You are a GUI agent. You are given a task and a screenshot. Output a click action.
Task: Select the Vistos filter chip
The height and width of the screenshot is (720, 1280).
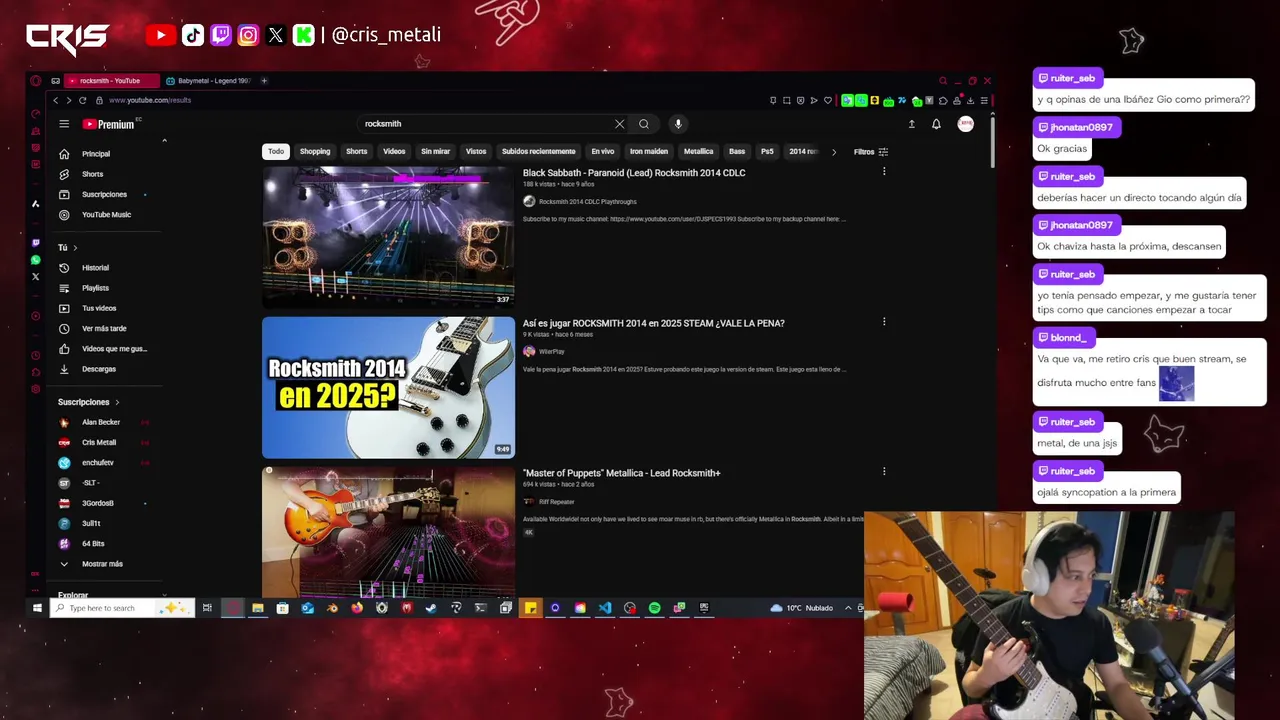476,152
